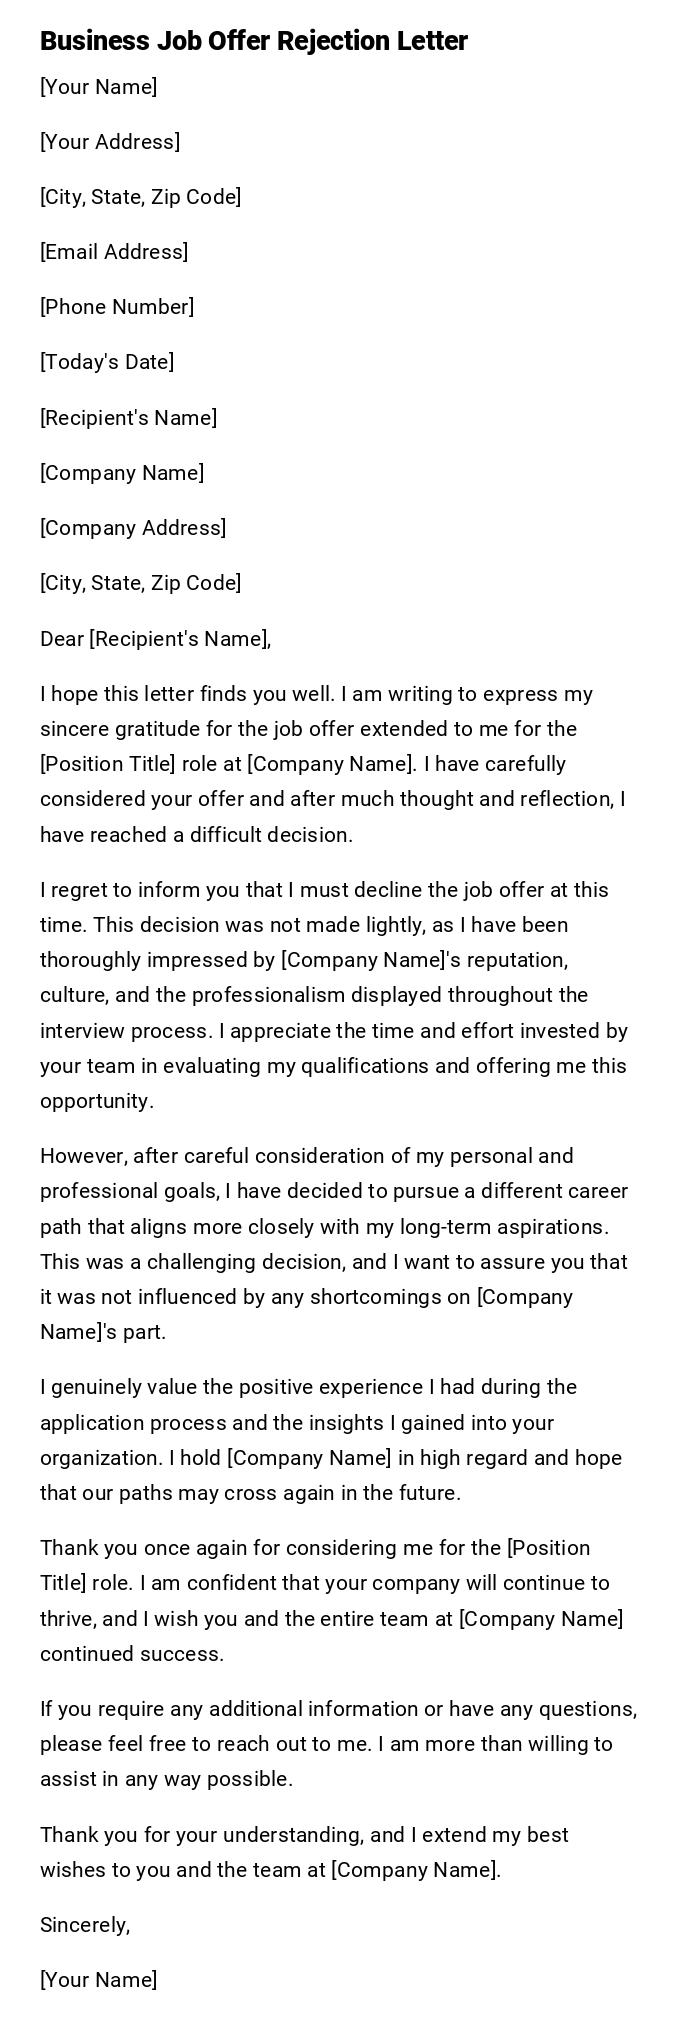Click the top [Your Name] placeholder
This screenshot has height=2042, width=700.
98,87
